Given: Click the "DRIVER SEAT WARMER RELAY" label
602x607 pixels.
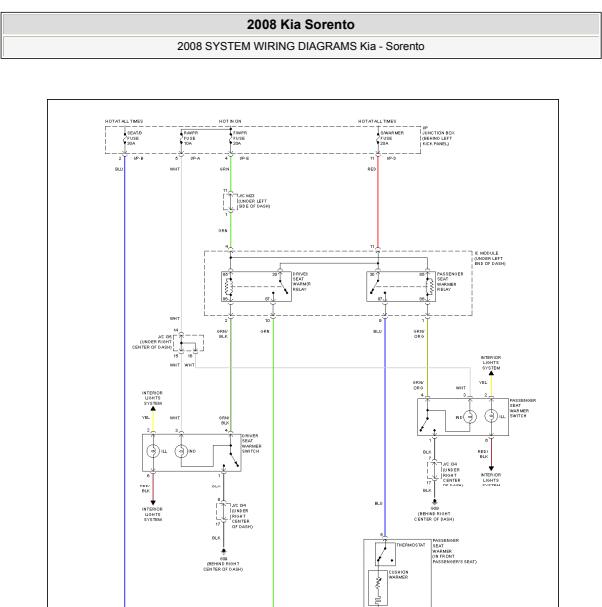Looking at the screenshot, I should pos(301,281).
